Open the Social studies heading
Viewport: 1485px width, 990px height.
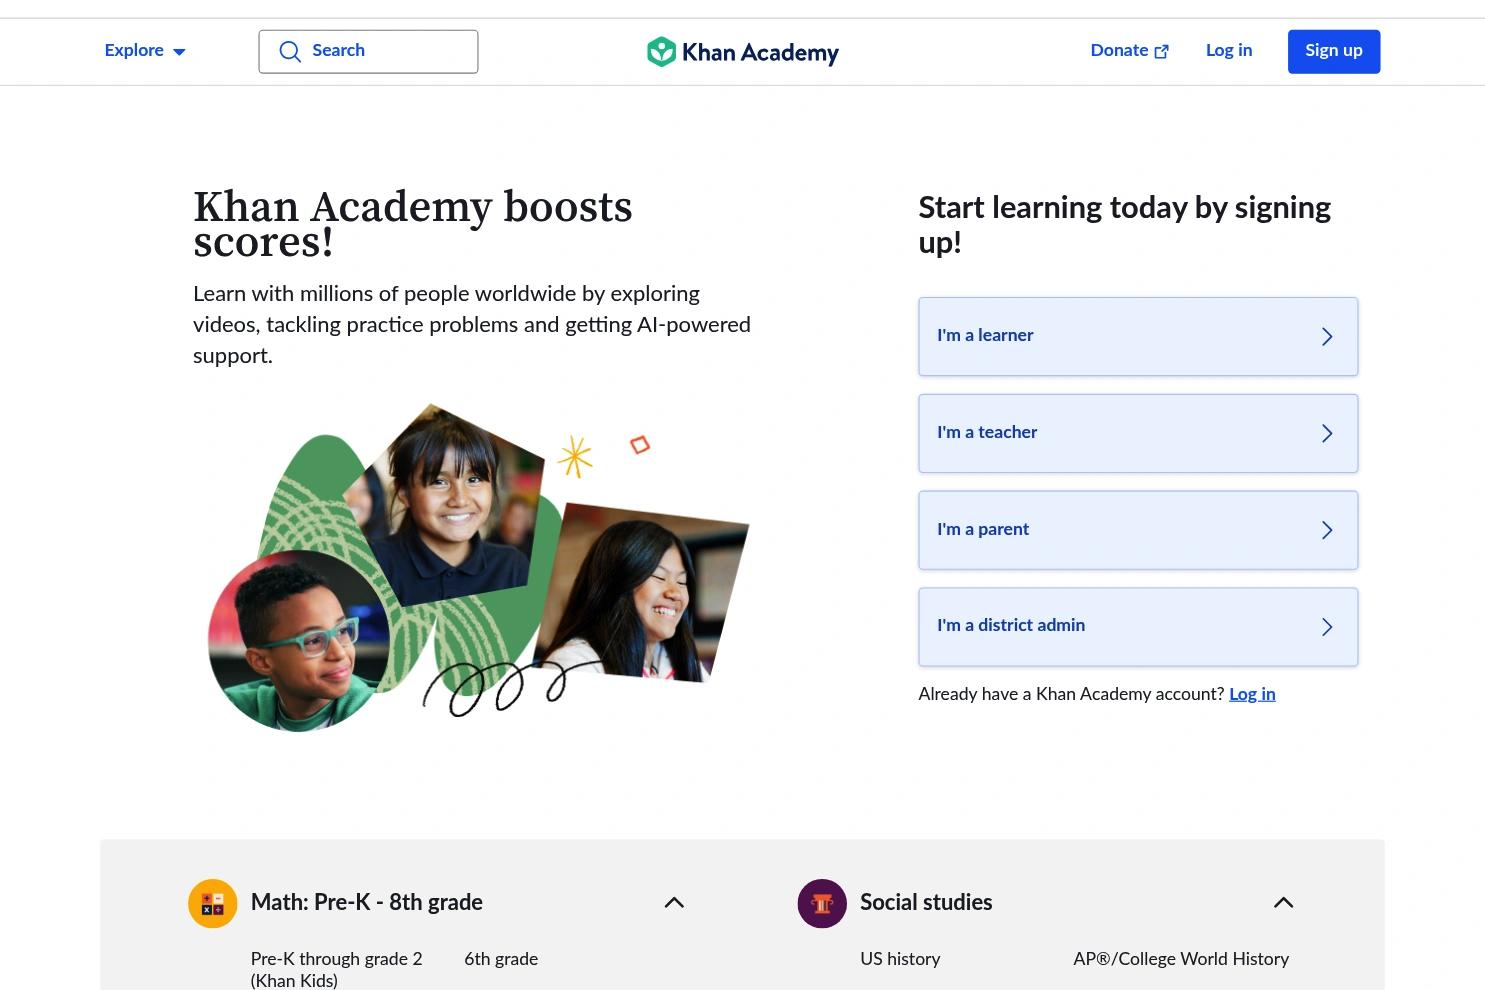pyautogui.click(x=926, y=903)
